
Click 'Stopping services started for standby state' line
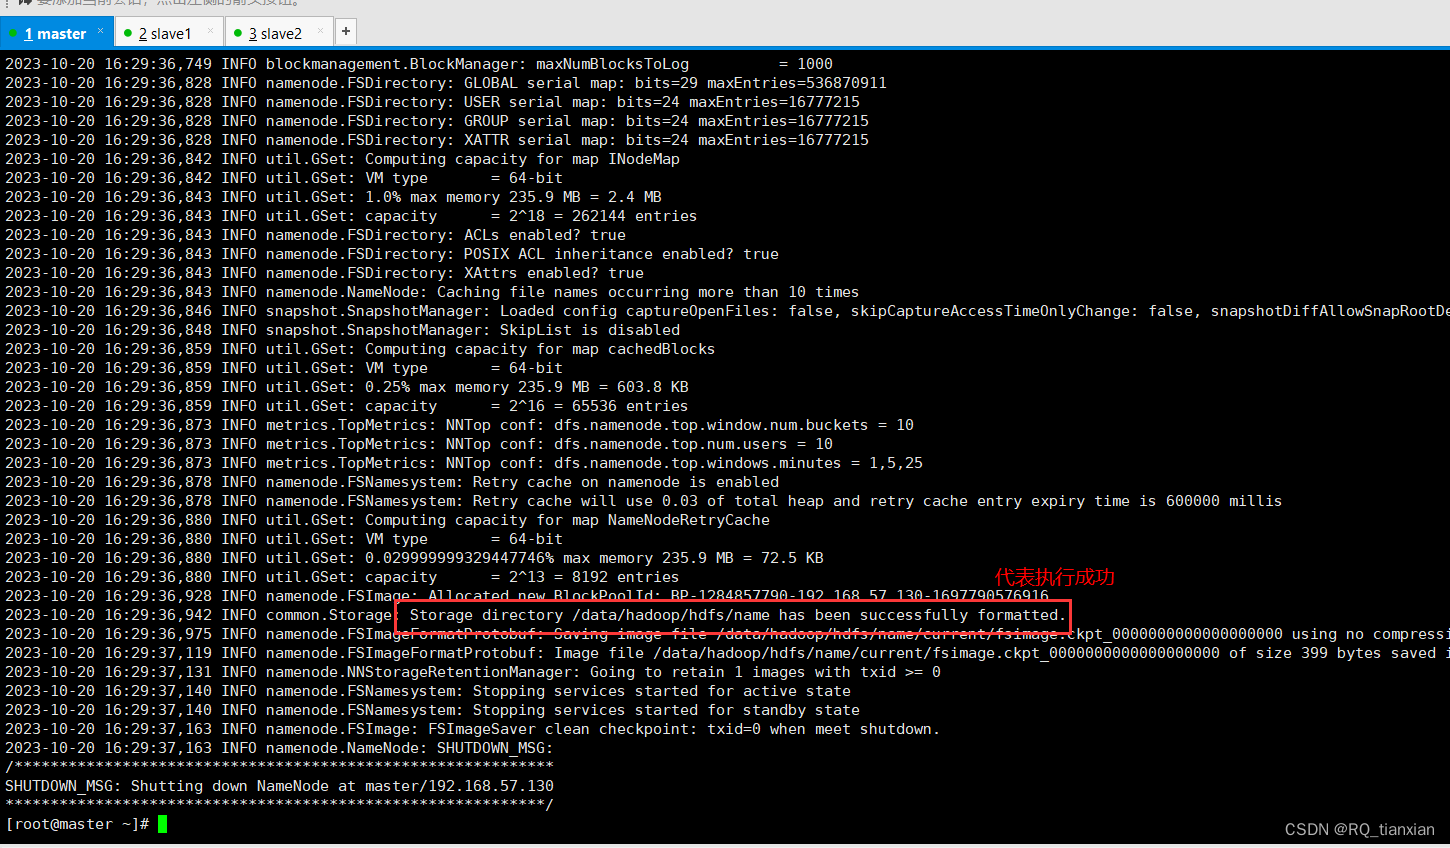432,710
